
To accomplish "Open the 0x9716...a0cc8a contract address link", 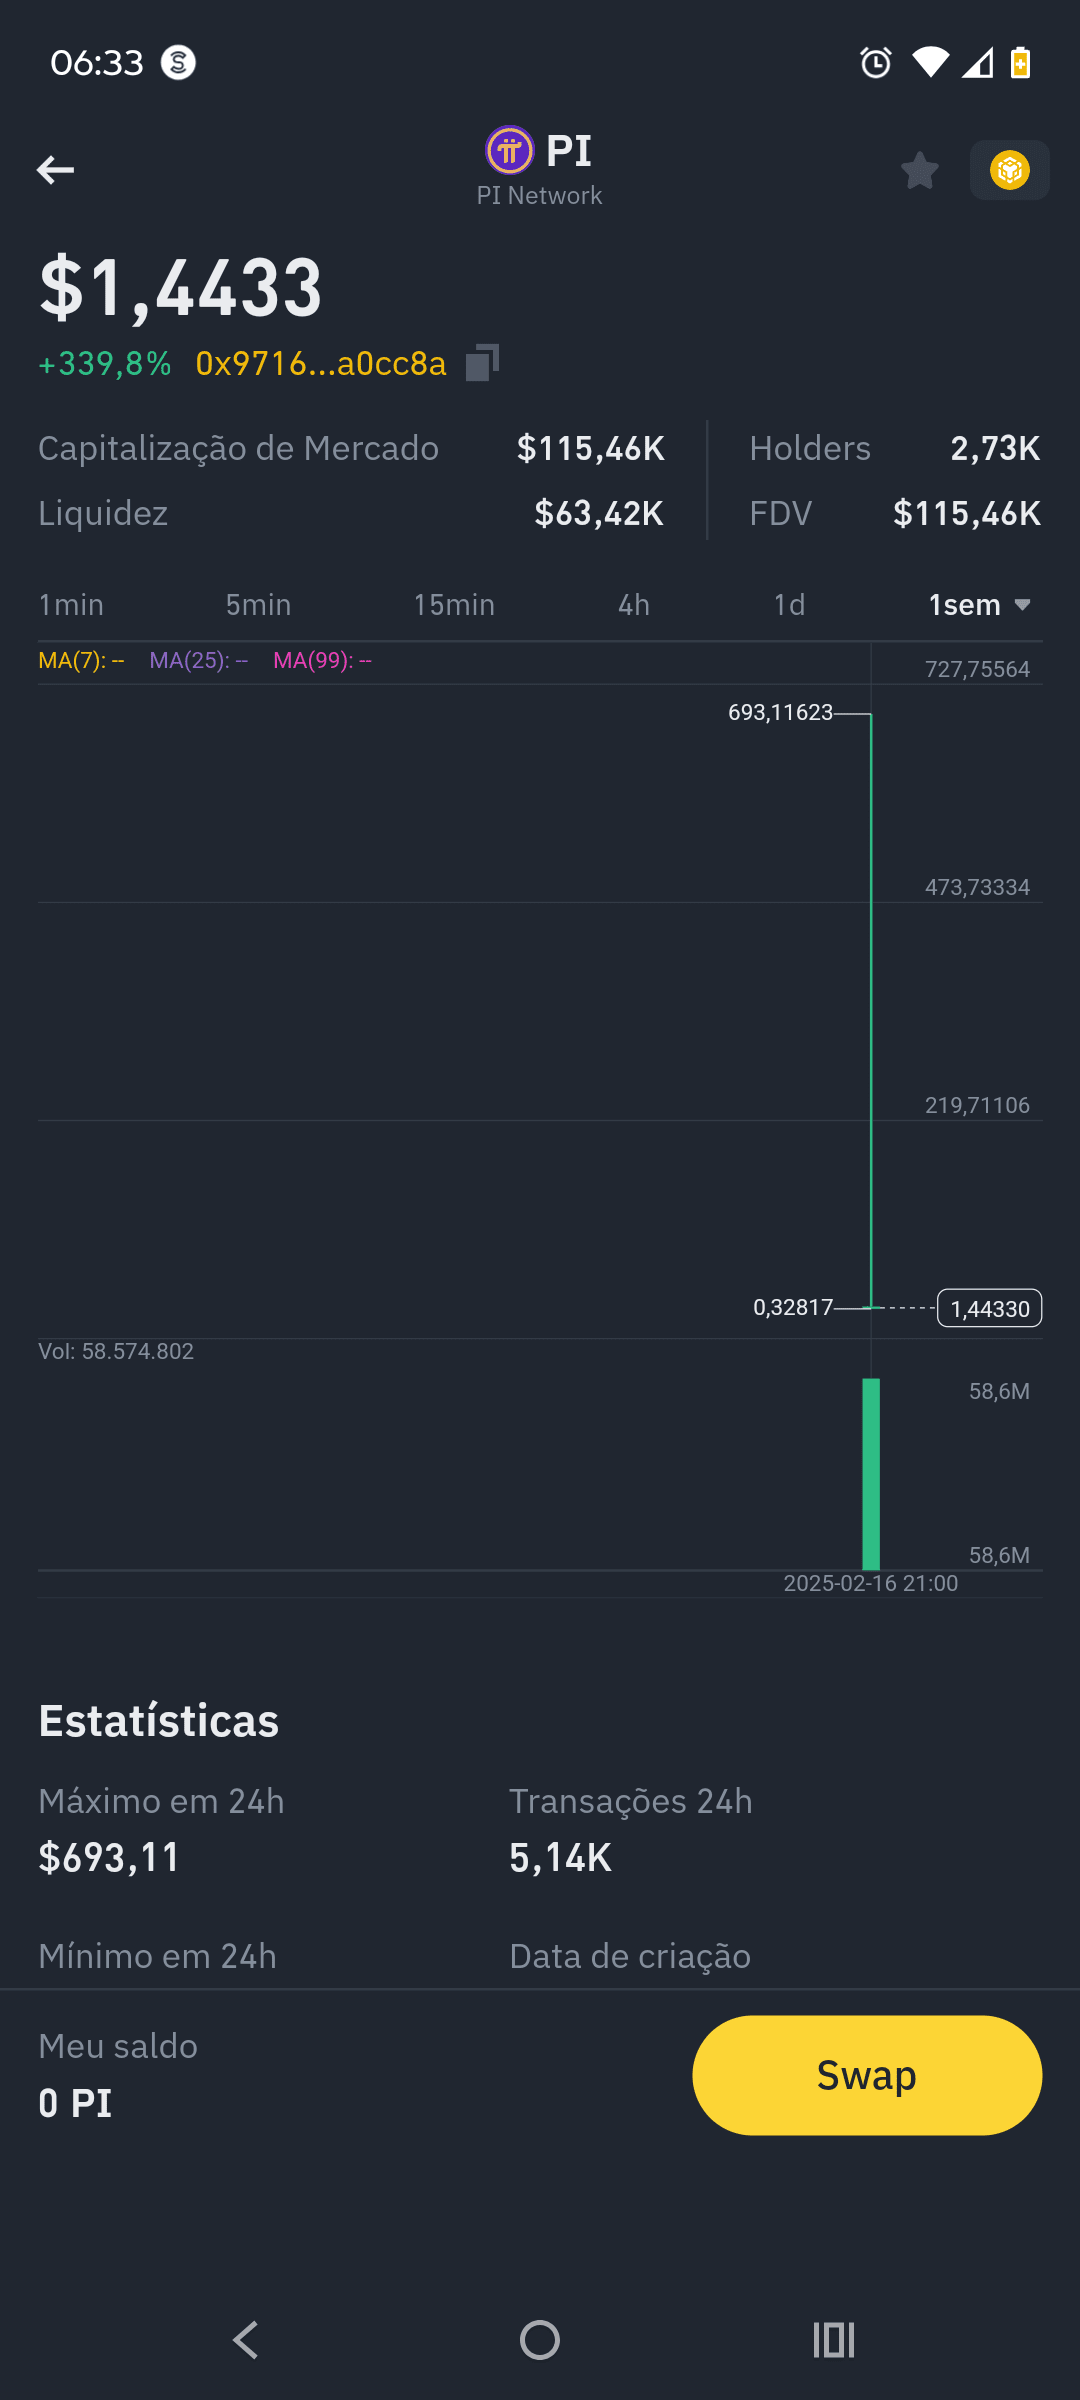I will pyautogui.click(x=321, y=363).
